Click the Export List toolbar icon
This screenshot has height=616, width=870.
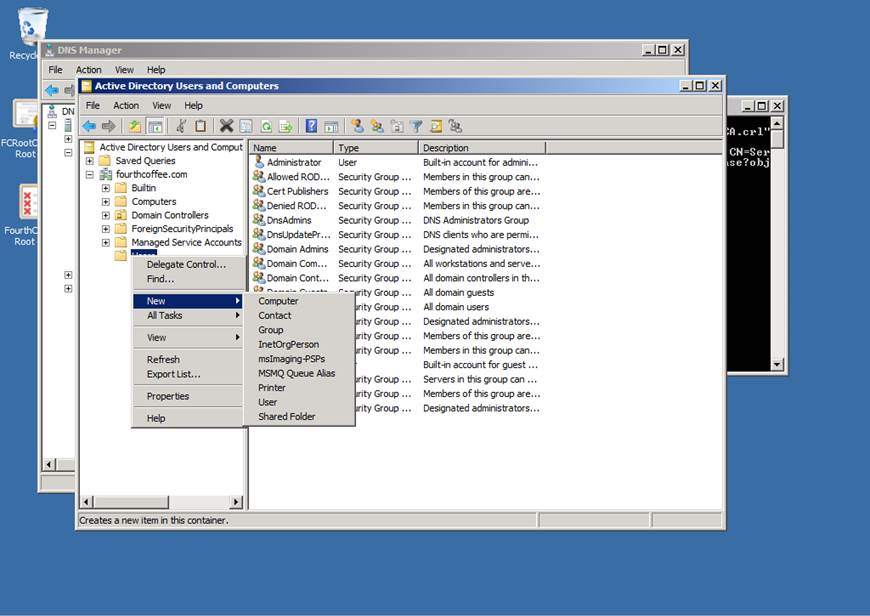click(x=285, y=126)
